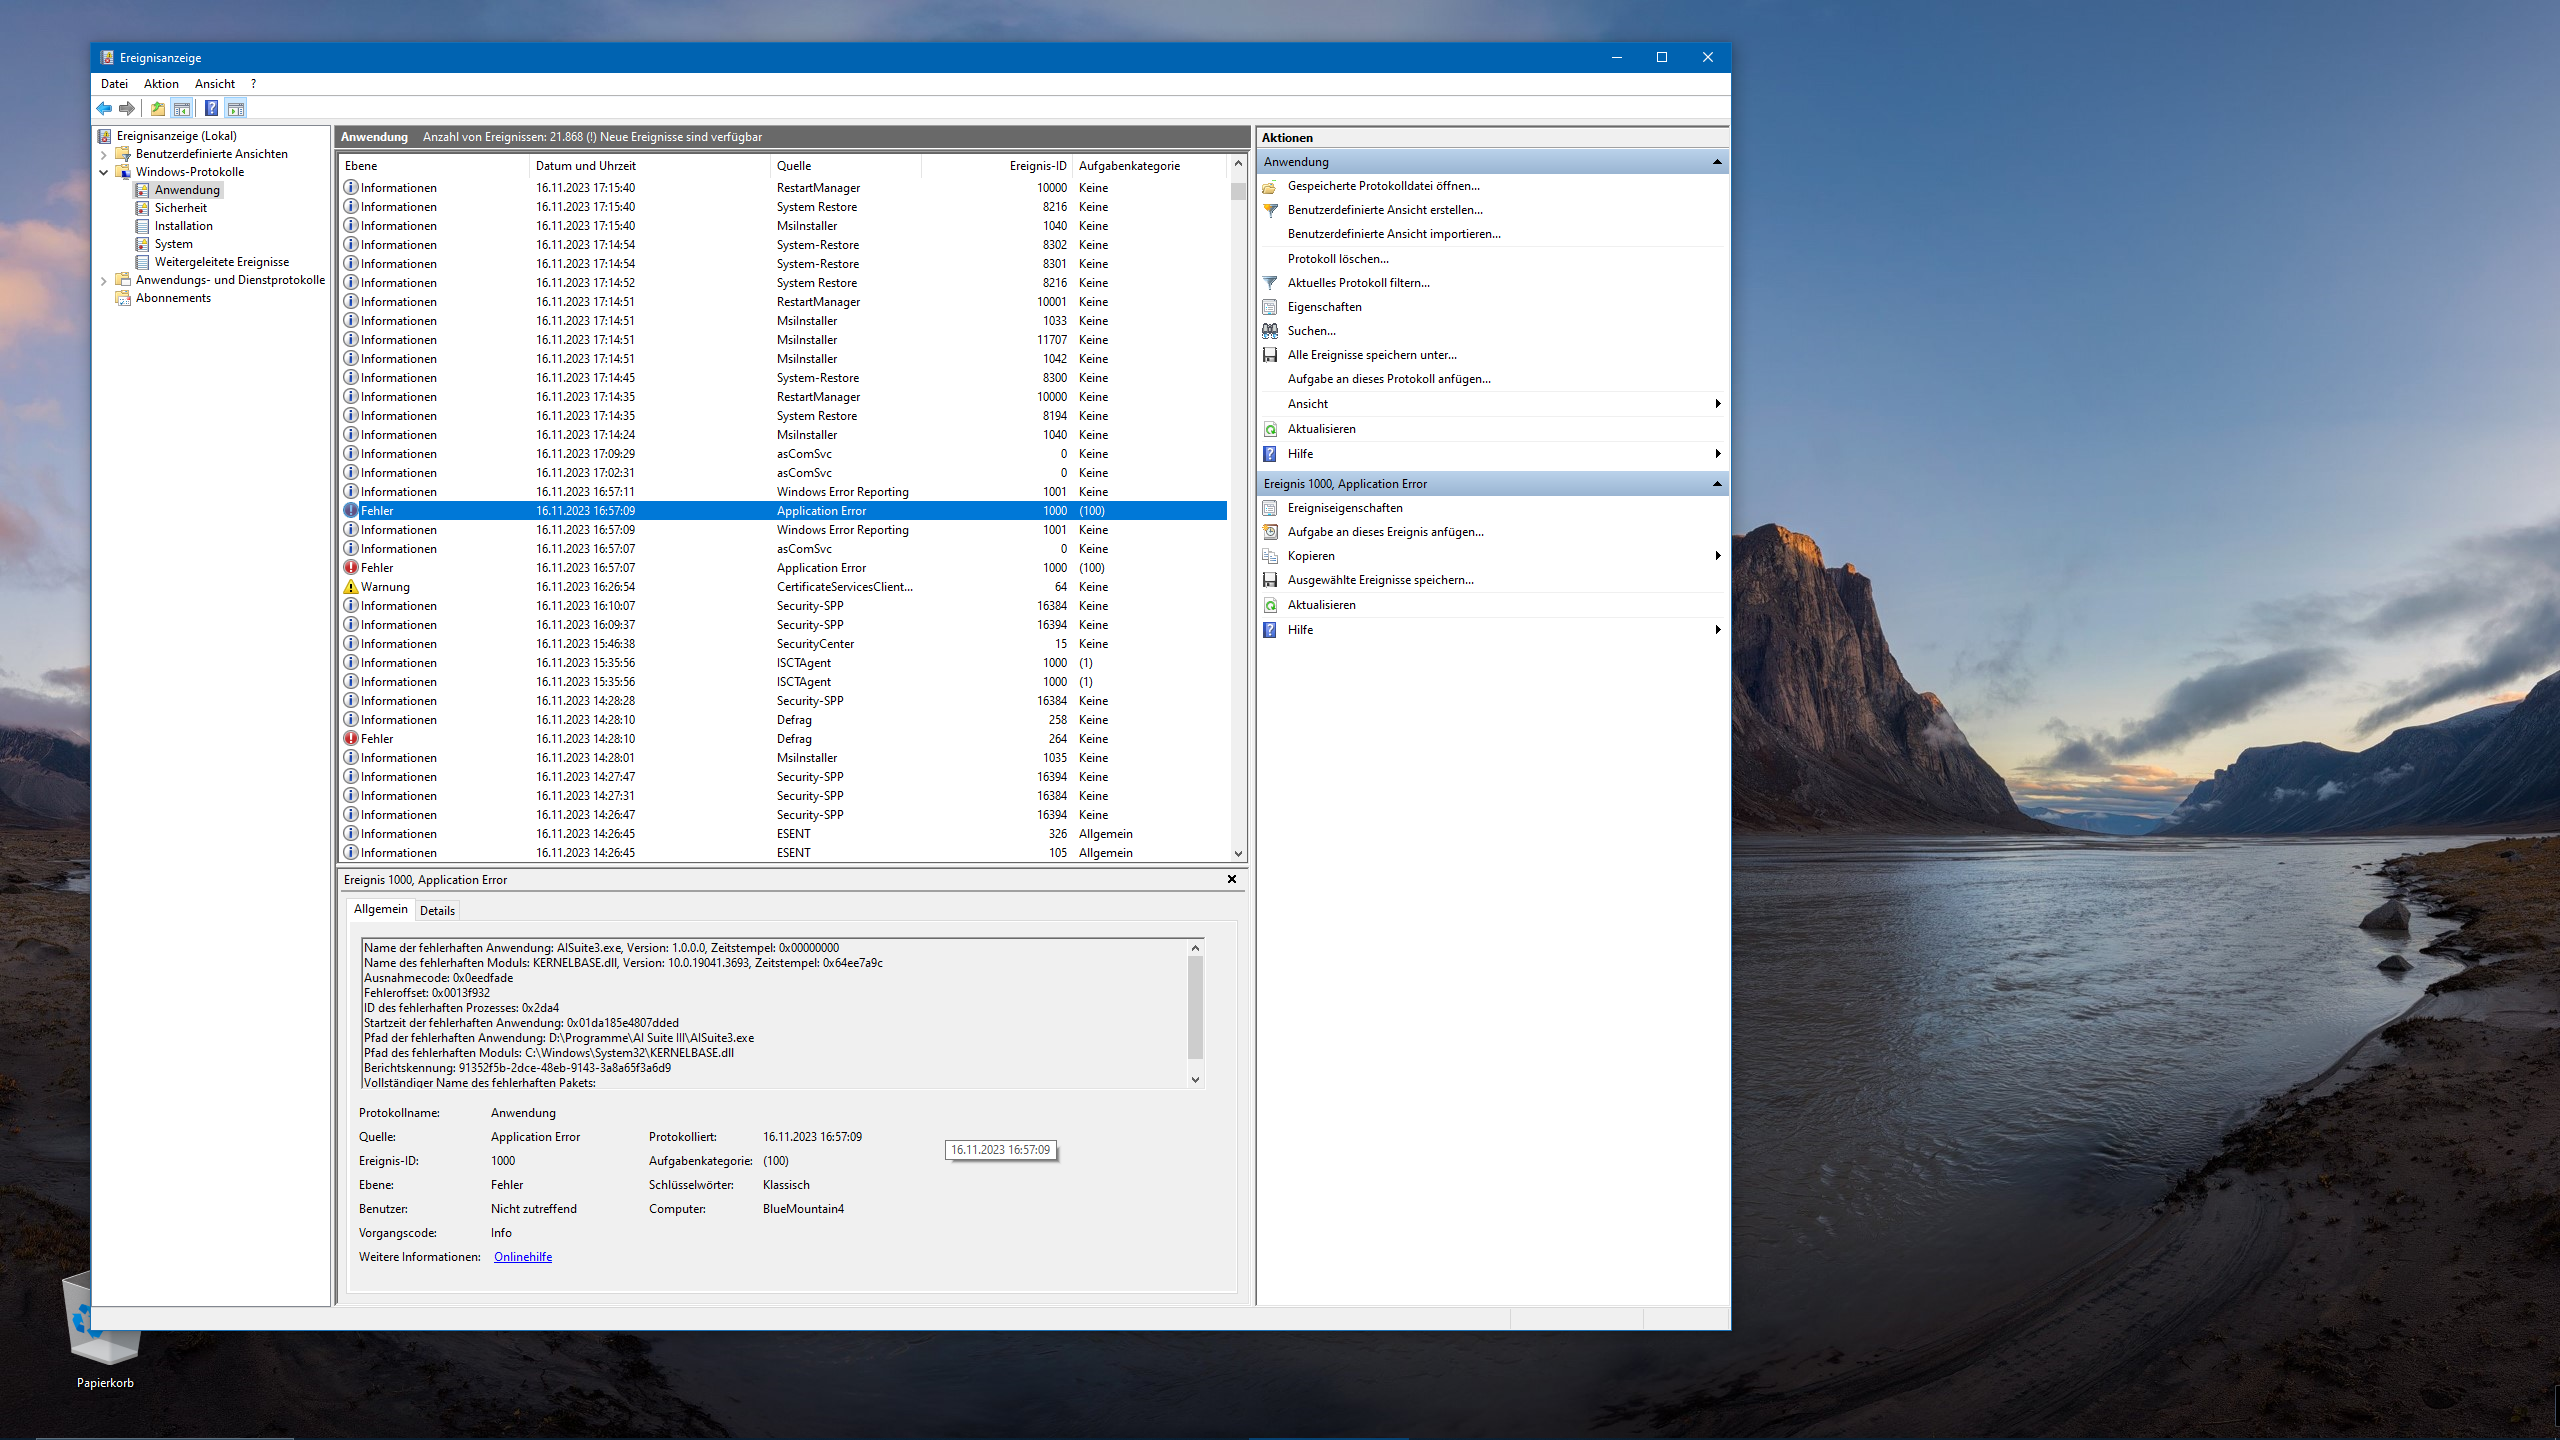Click save icon for Alle Ereignisse speichern unter
The image size is (2560, 1440).
tap(1270, 355)
